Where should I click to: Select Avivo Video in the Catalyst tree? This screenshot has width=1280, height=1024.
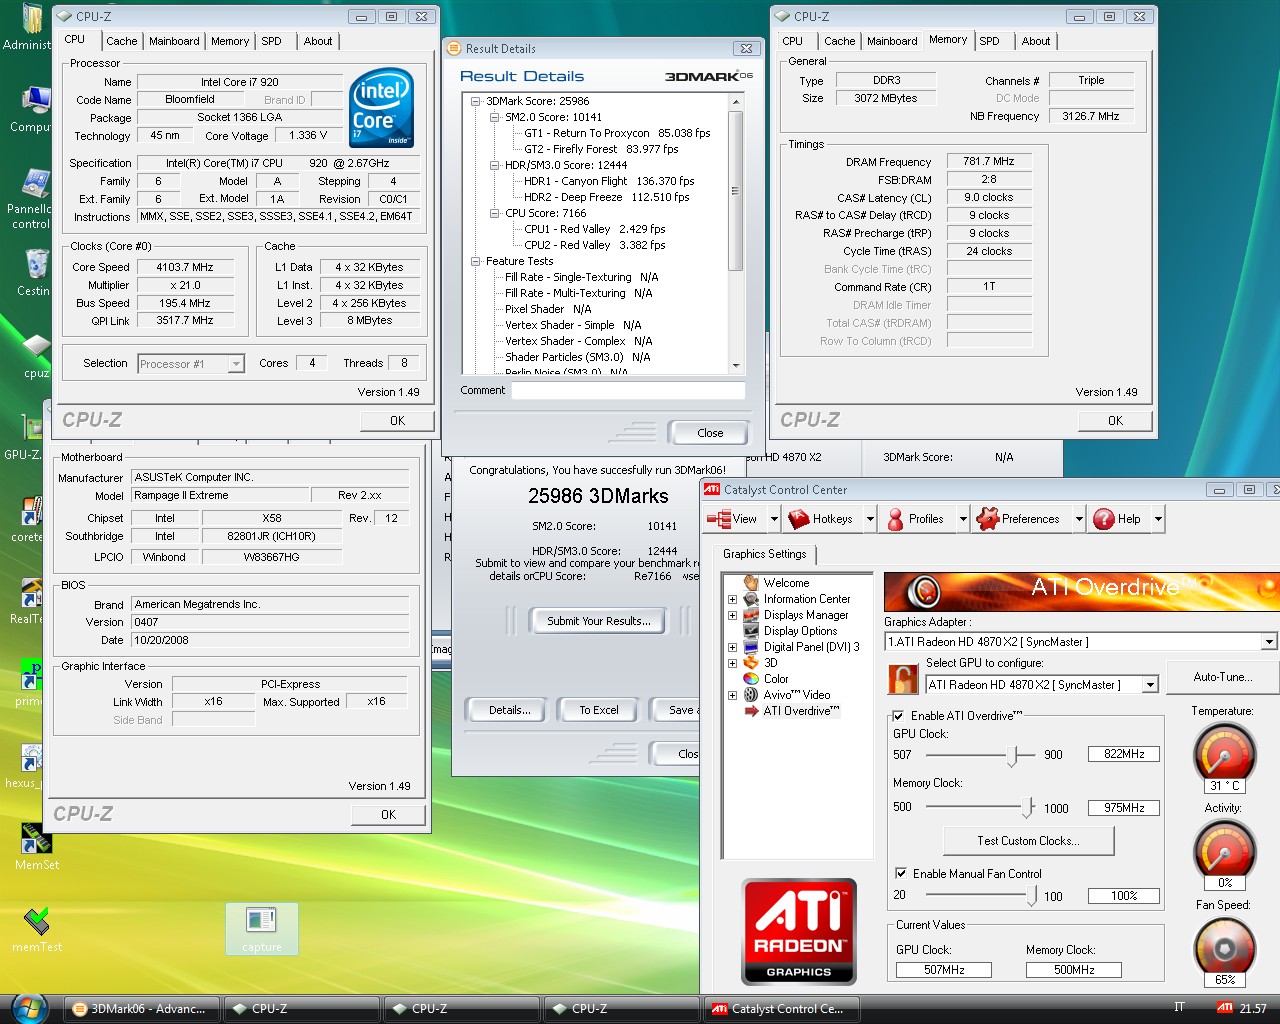tap(797, 695)
